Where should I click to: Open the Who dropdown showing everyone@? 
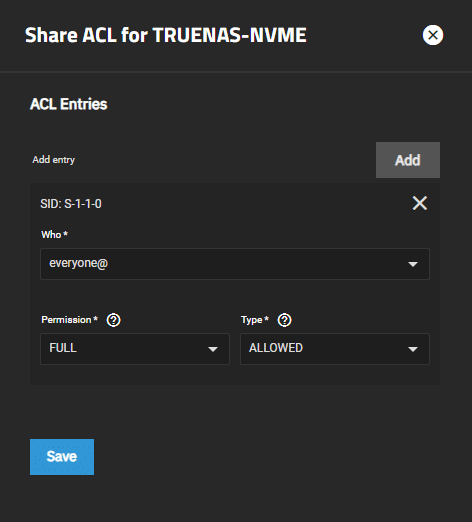point(235,264)
